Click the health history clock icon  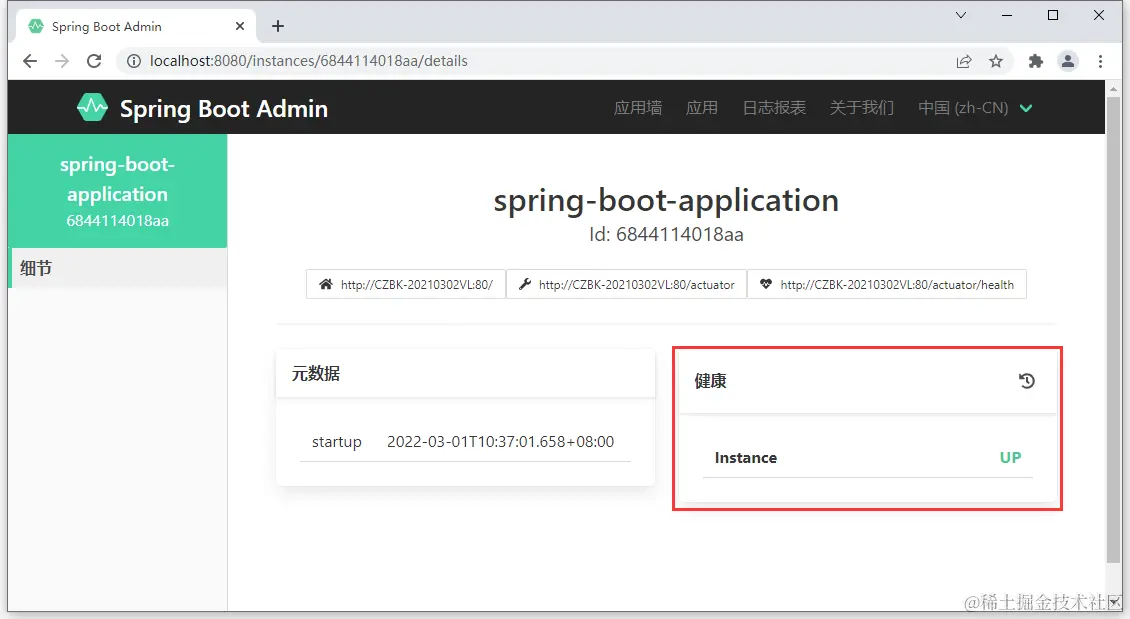(x=1027, y=380)
